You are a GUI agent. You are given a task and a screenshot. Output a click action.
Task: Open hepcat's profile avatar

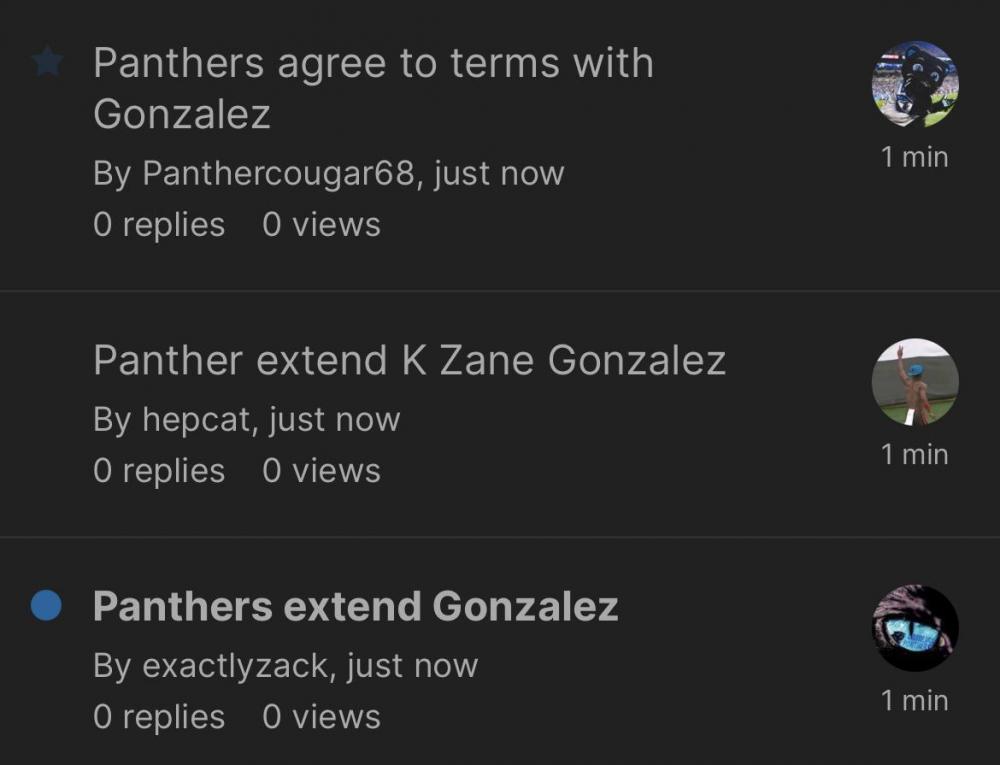click(x=915, y=382)
